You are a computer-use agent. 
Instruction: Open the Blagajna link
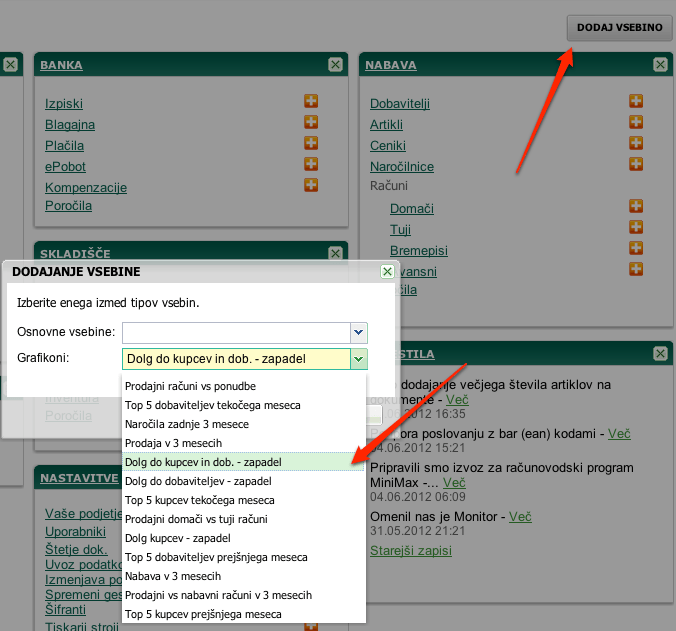[x=70, y=125]
